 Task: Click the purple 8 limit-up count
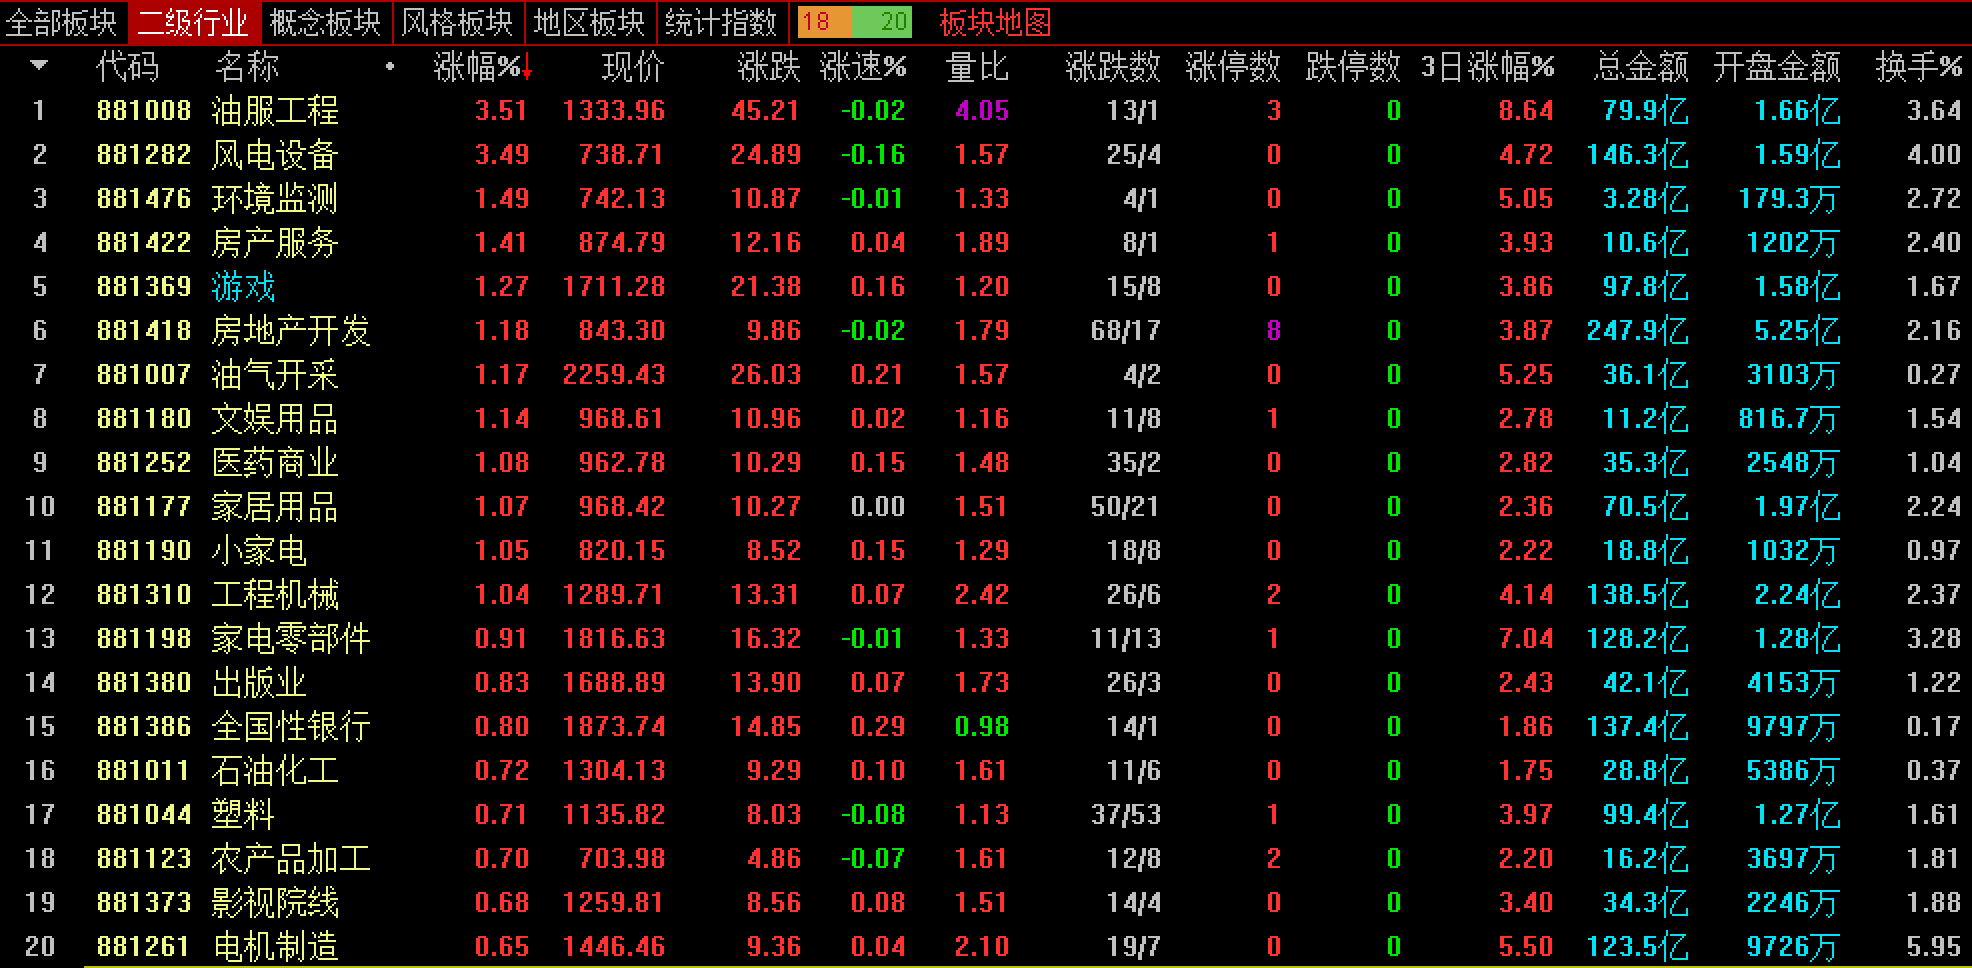tap(1273, 330)
